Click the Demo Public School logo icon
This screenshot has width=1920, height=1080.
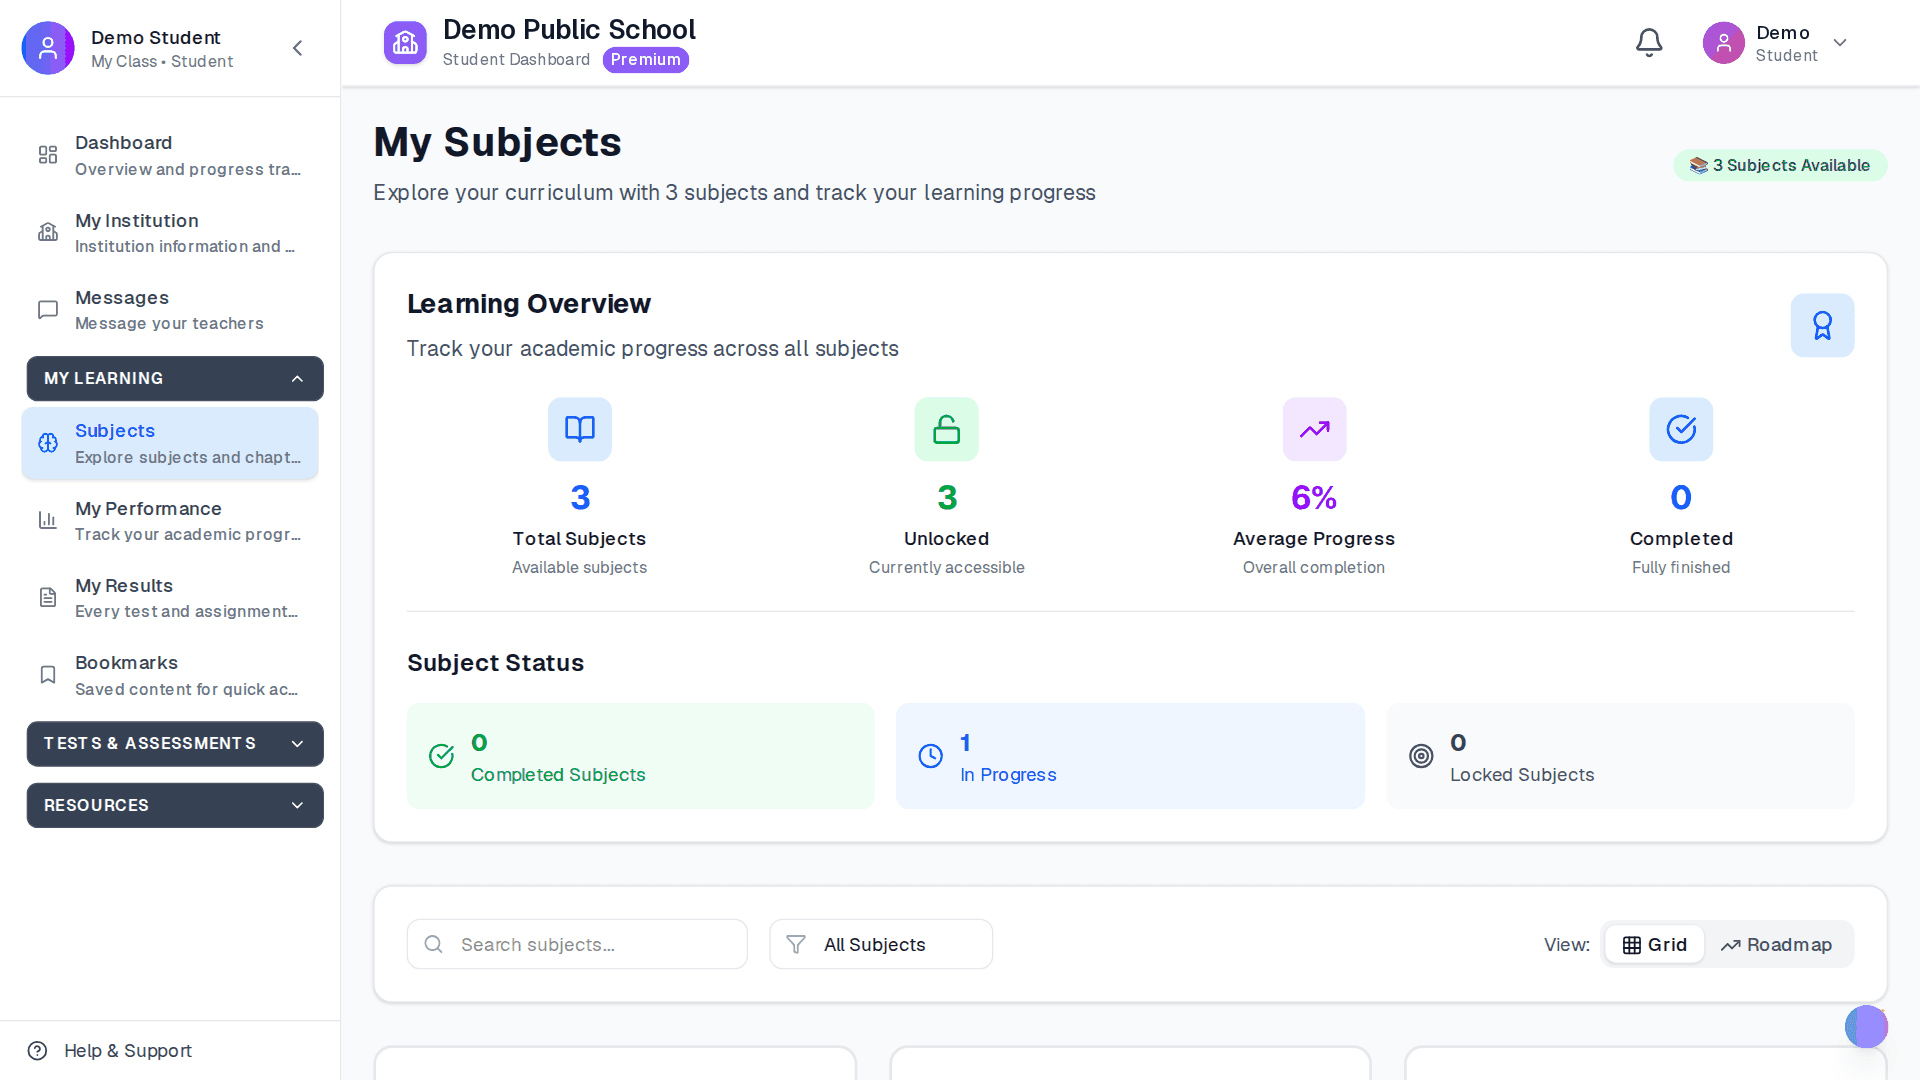[405, 43]
